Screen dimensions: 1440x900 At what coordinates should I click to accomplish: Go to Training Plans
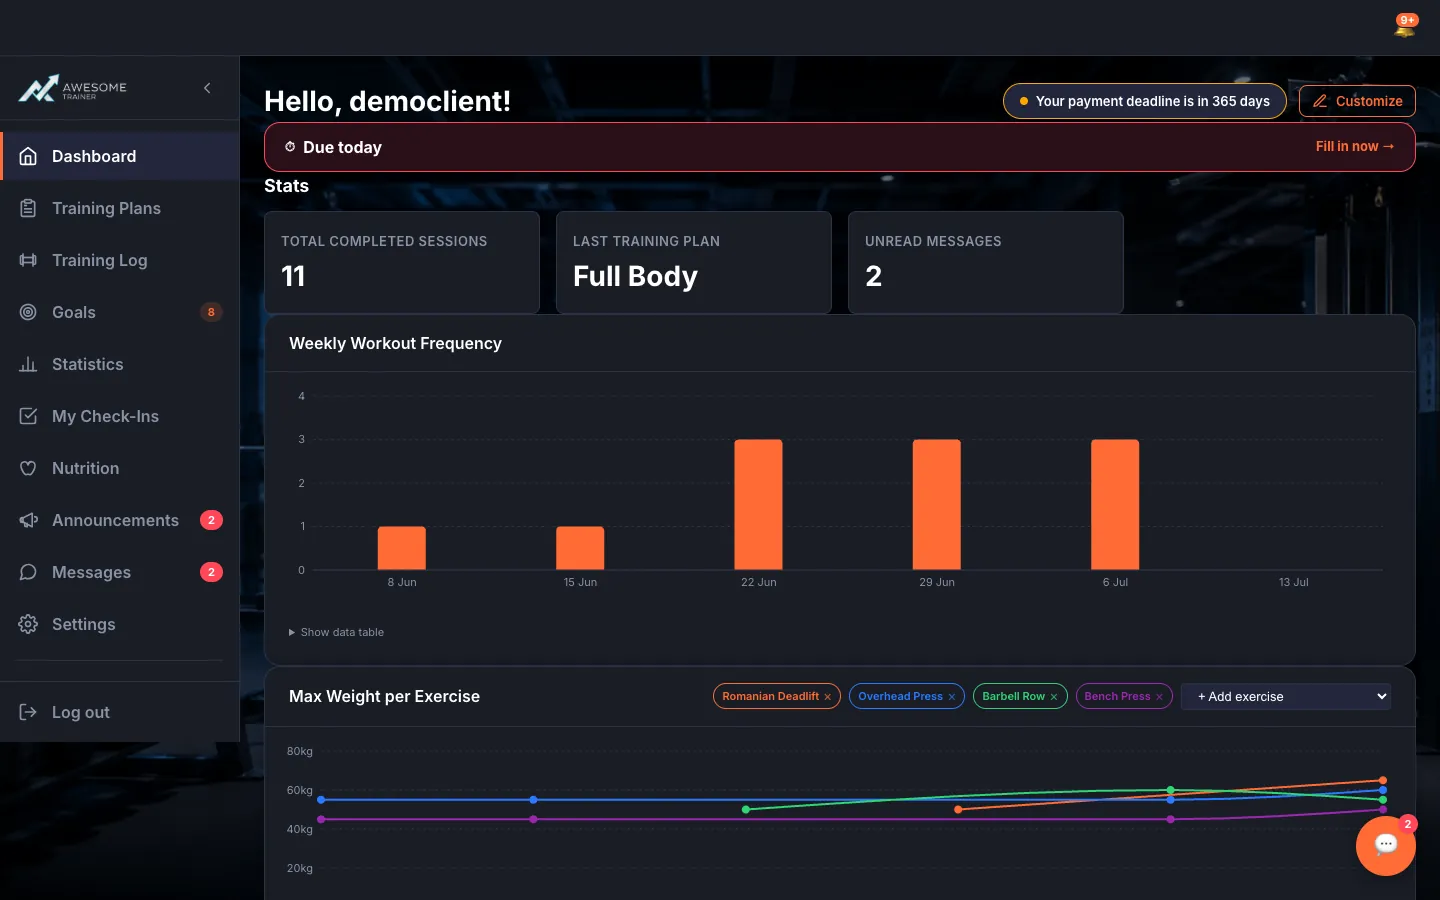click(120, 208)
